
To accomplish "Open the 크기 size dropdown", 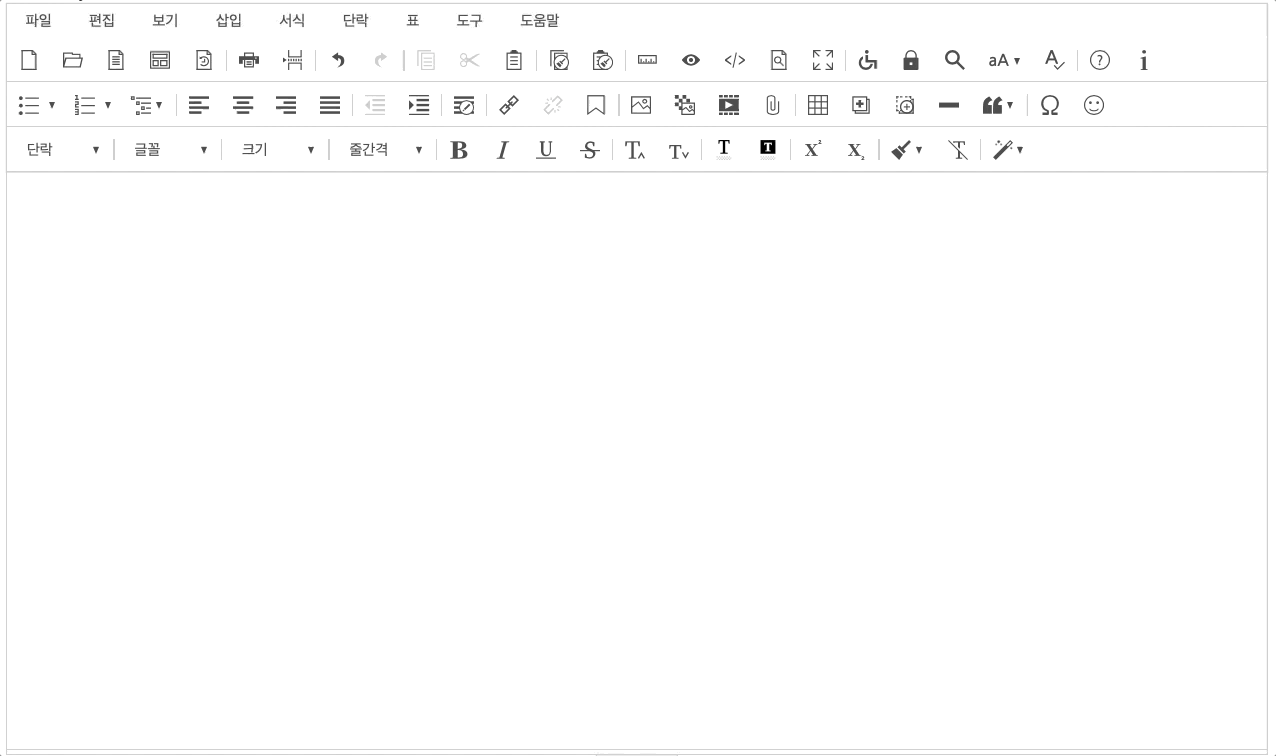I will pyautogui.click(x=277, y=150).
